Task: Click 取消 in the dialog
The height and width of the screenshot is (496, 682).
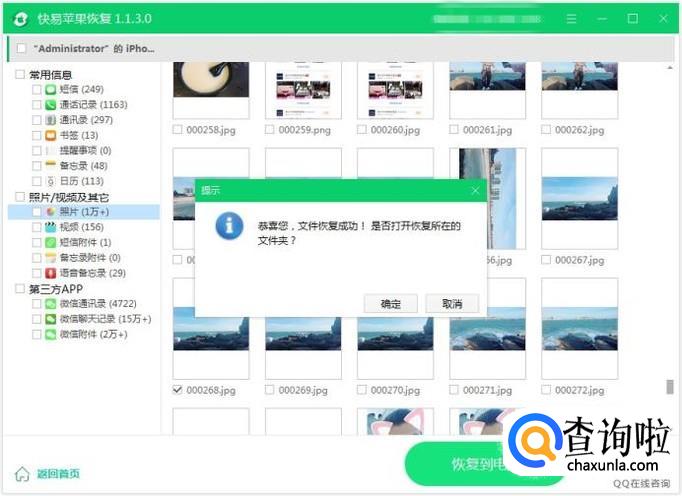Action: [x=452, y=304]
